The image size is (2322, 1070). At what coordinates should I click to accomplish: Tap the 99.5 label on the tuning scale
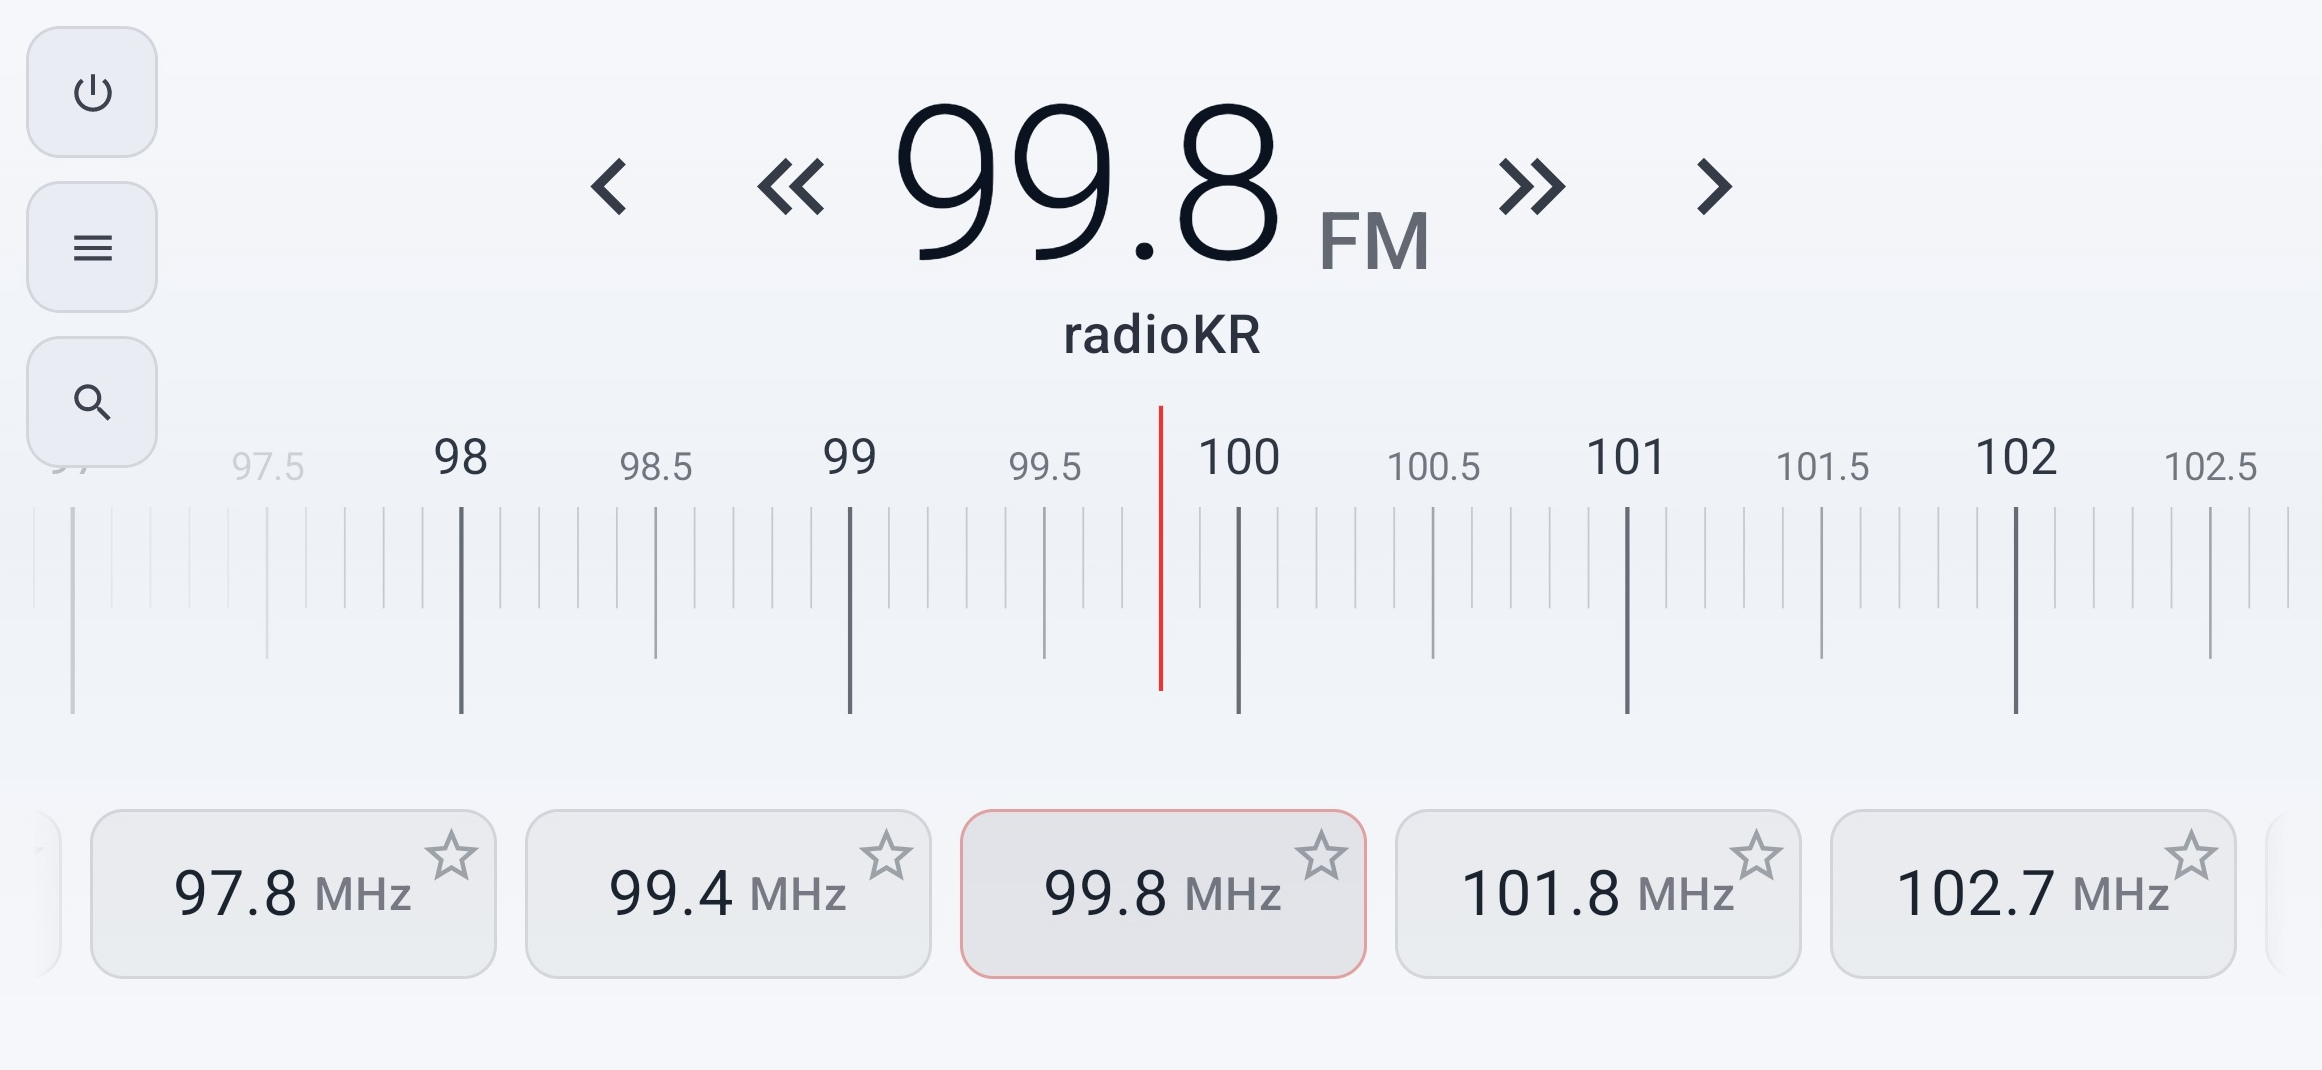pos(1045,467)
